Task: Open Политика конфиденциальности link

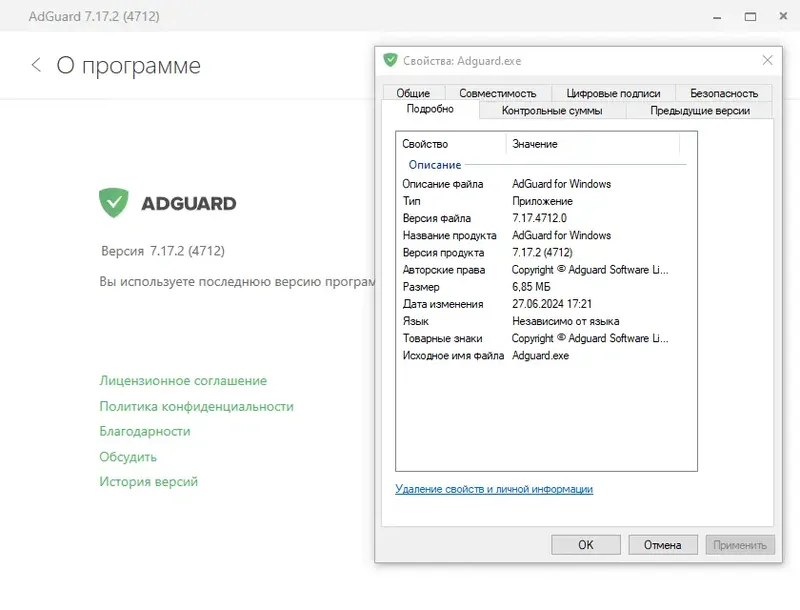Action: tap(196, 406)
